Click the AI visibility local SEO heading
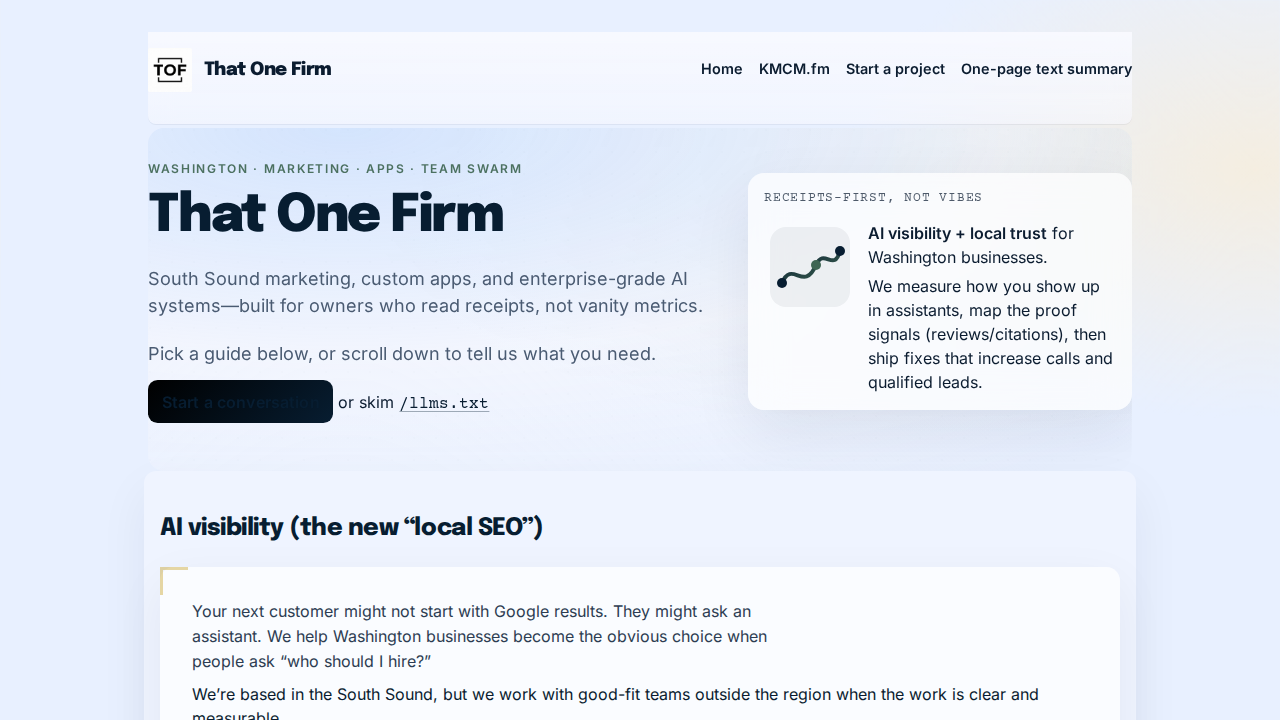1280x720 pixels. click(351, 526)
